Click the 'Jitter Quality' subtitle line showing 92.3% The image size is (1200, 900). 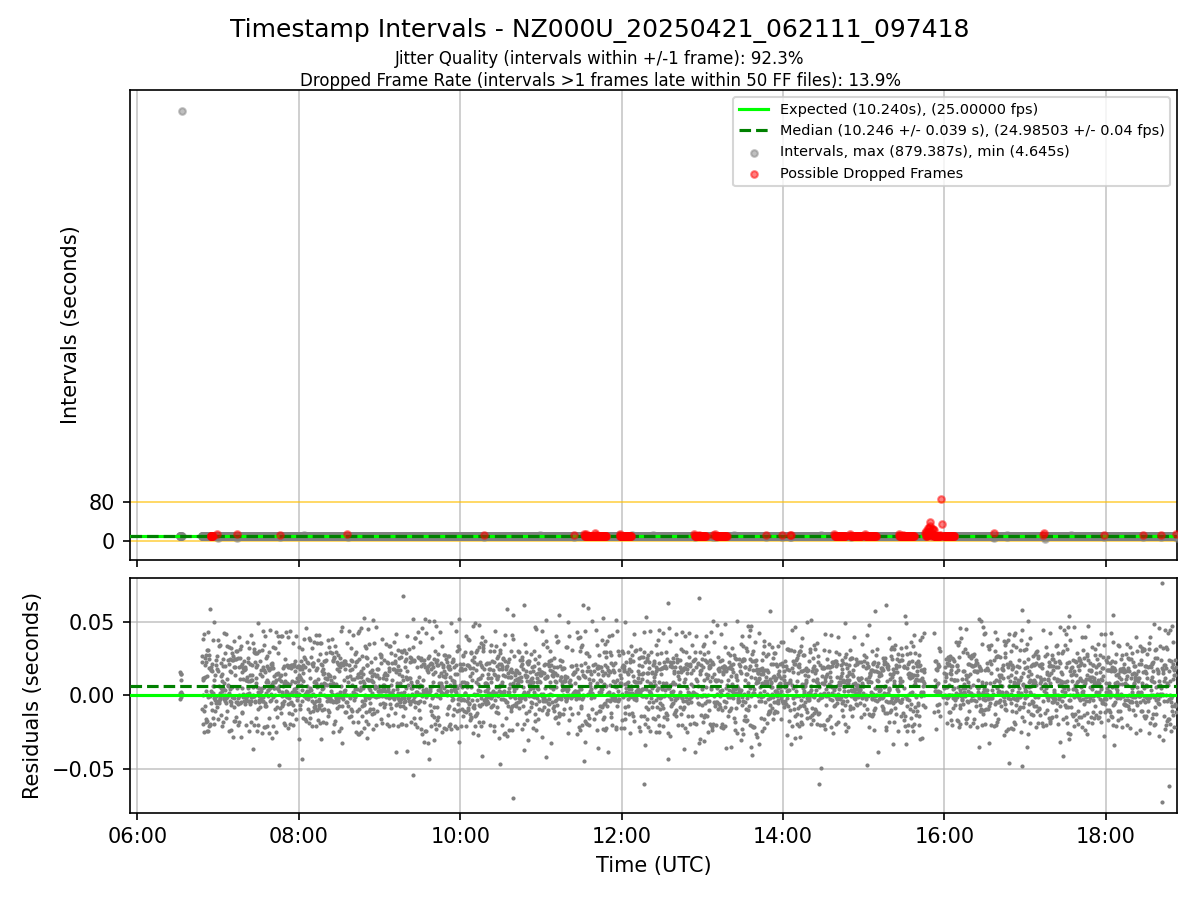pos(599,59)
